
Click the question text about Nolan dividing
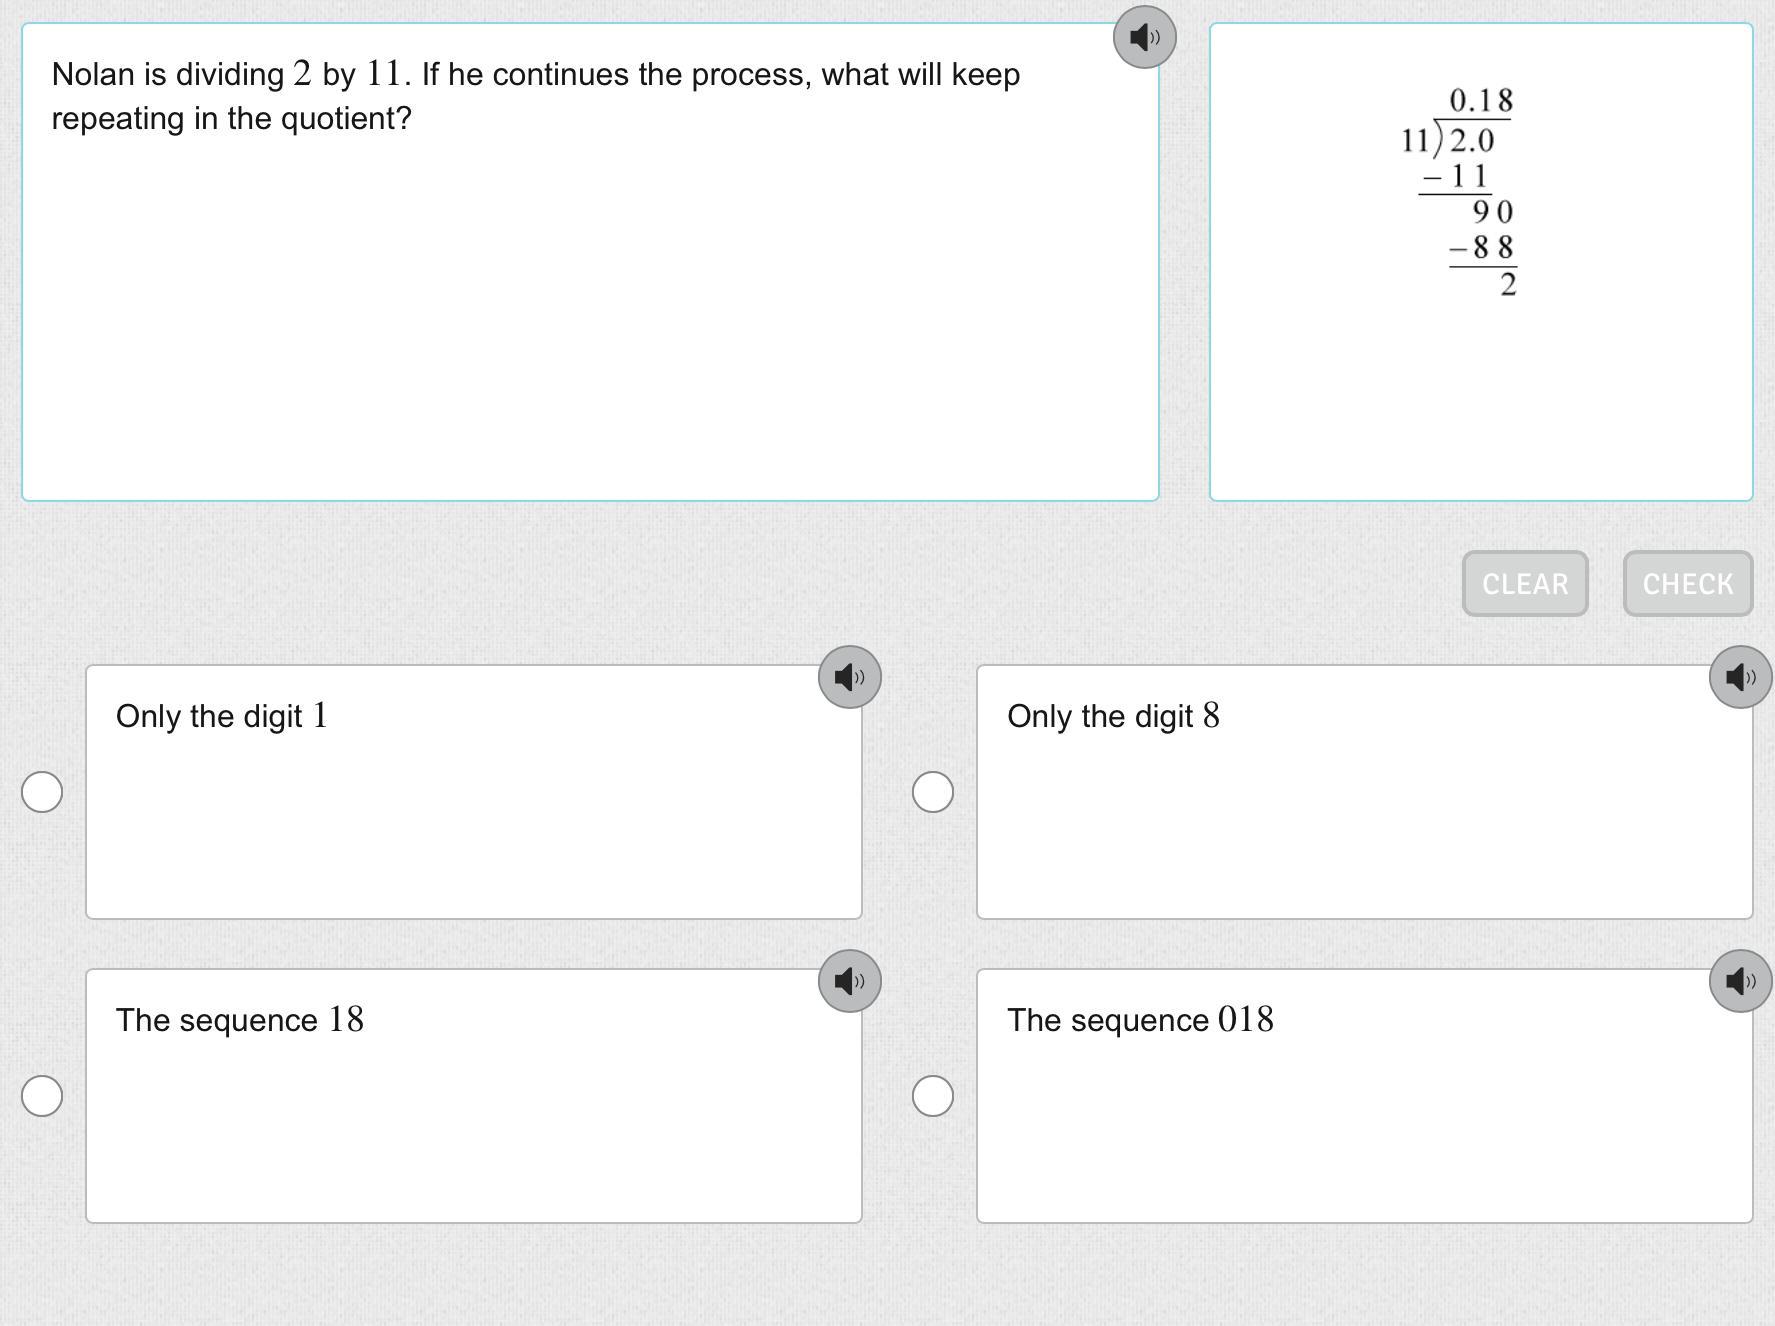coord(535,96)
